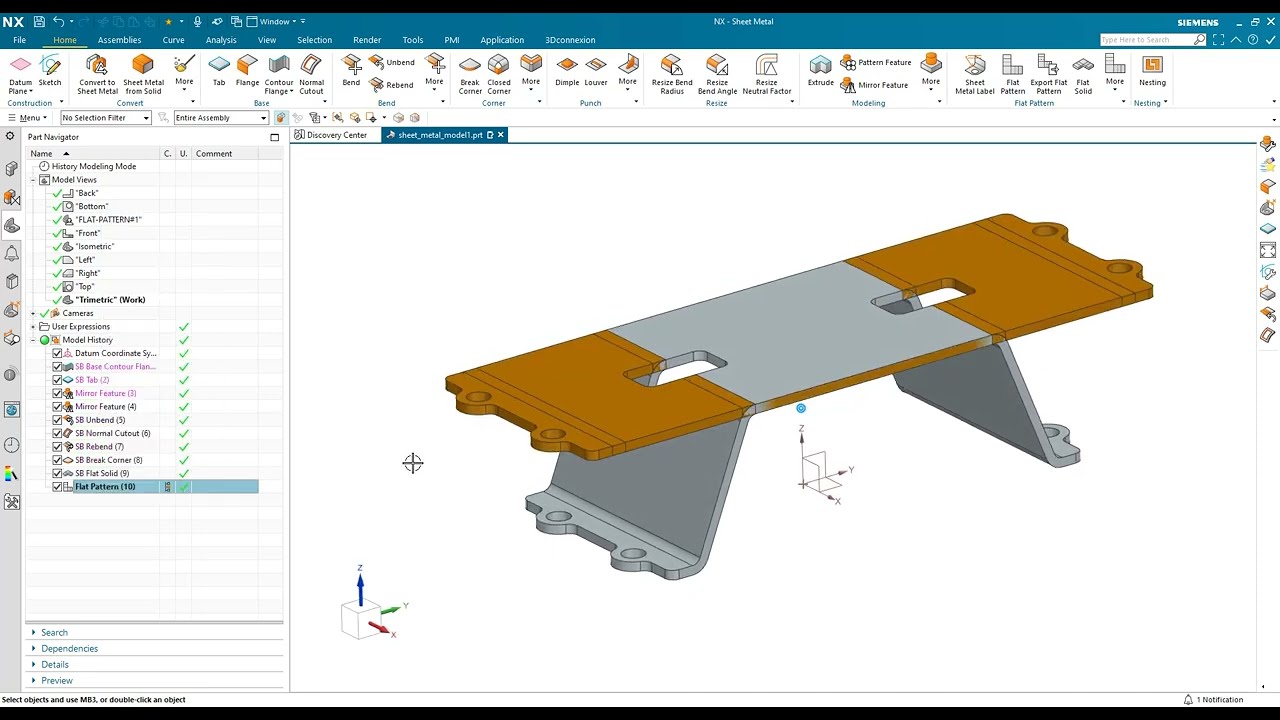This screenshot has height=720, width=1280.
Task: Open the Entire Assembly scope dropdown
Action: point(221,118)
